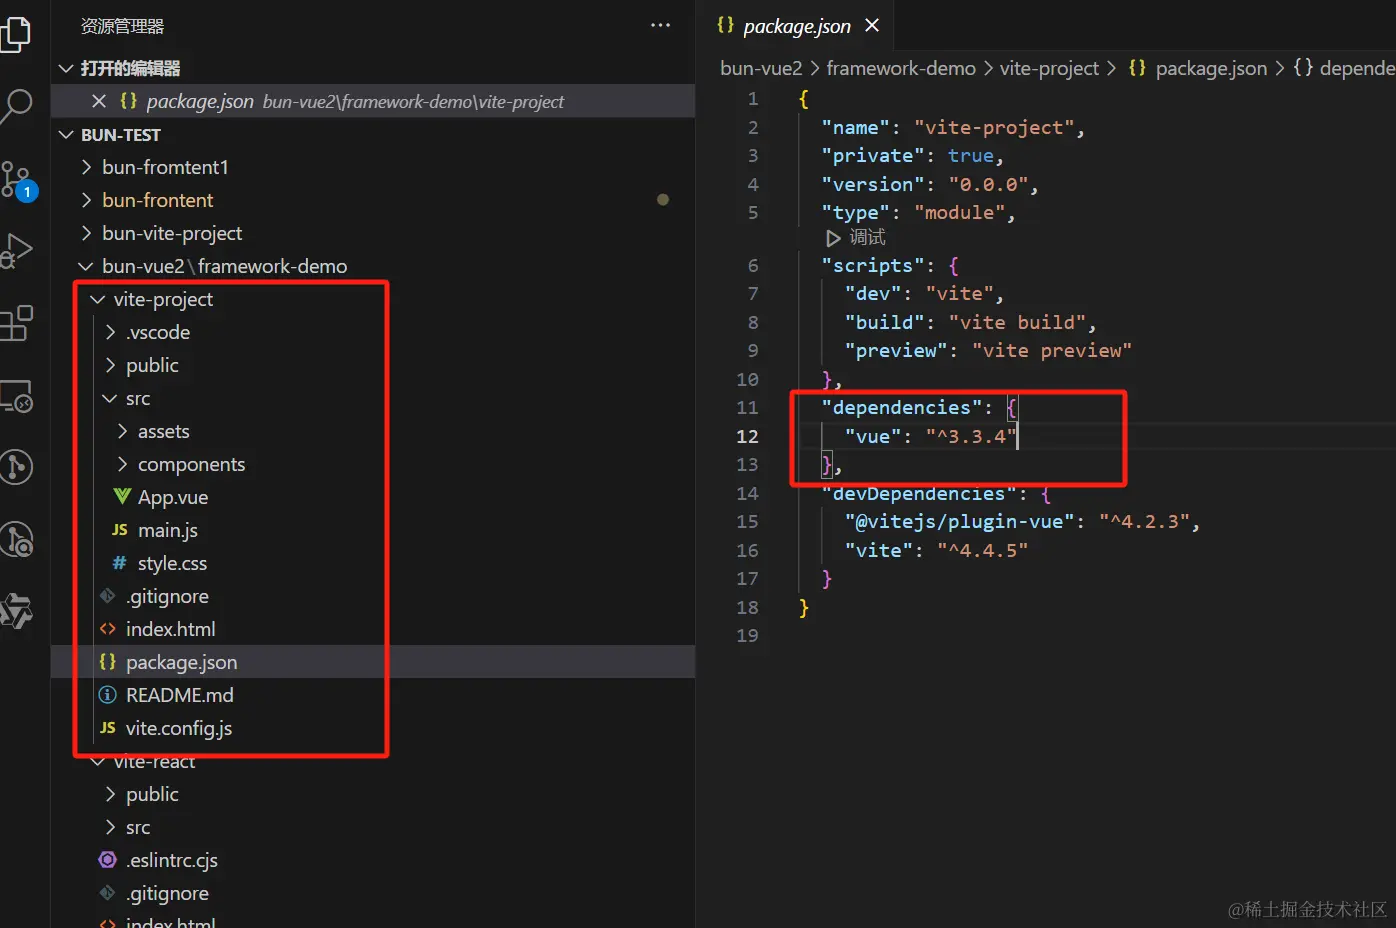Collapse the src folder under vite-project
This screenshot has width=1396, height=928.
pyautogui.click(x=110, y=398)
